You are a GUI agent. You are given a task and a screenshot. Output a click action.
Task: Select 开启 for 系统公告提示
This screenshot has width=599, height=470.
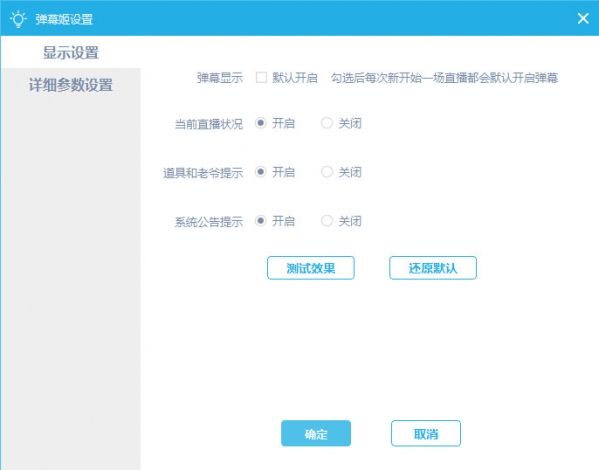pyautogui.click(x=261, y=221)
